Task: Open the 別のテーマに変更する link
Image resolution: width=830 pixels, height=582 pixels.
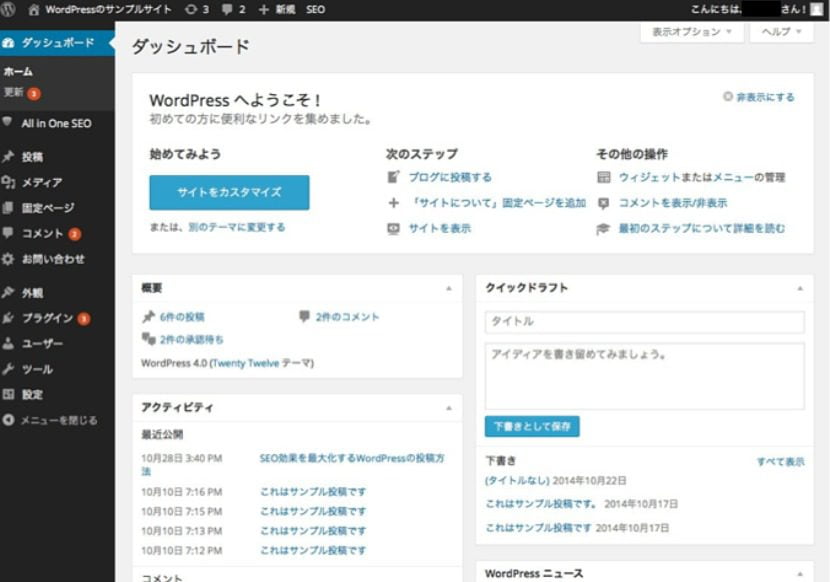Action: point(237,227)
